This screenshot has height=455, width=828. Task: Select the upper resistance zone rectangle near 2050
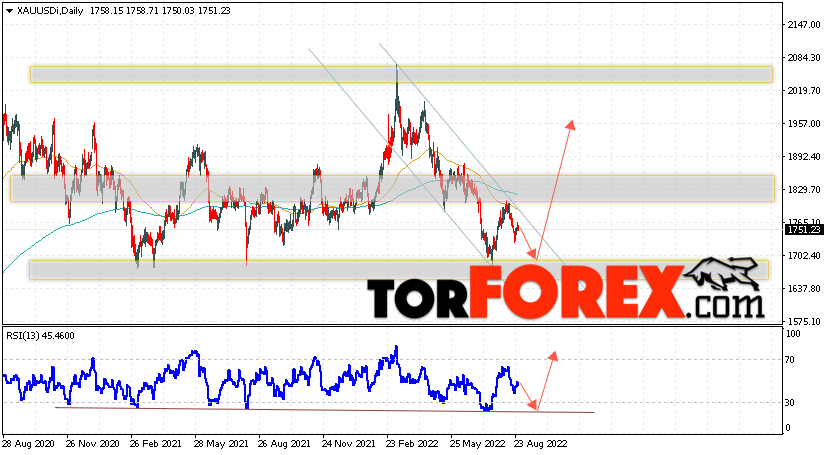click(401, 74)
